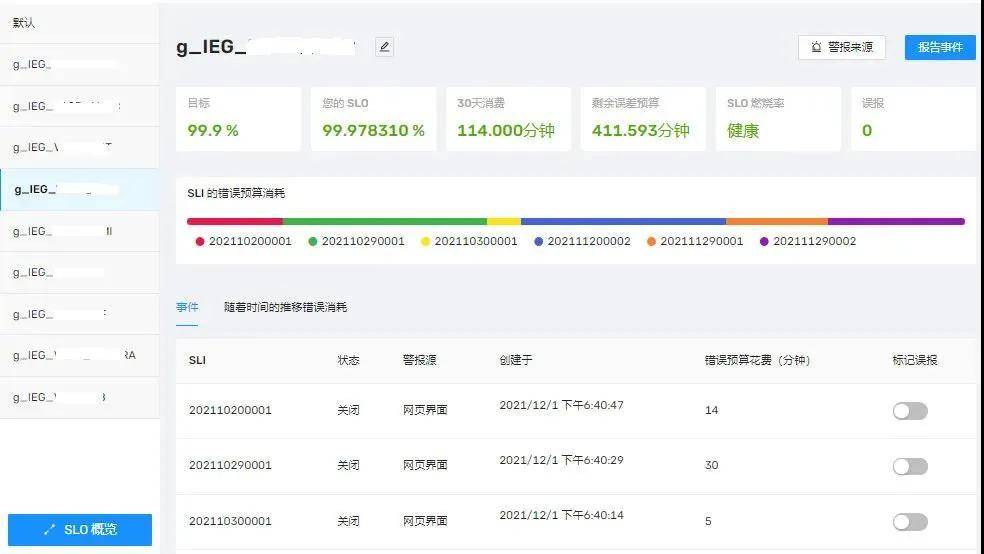Select the highlighted g_IEG_ sidebar entry
This screenshot has height=554, width=984.
(x=79, y=189)
